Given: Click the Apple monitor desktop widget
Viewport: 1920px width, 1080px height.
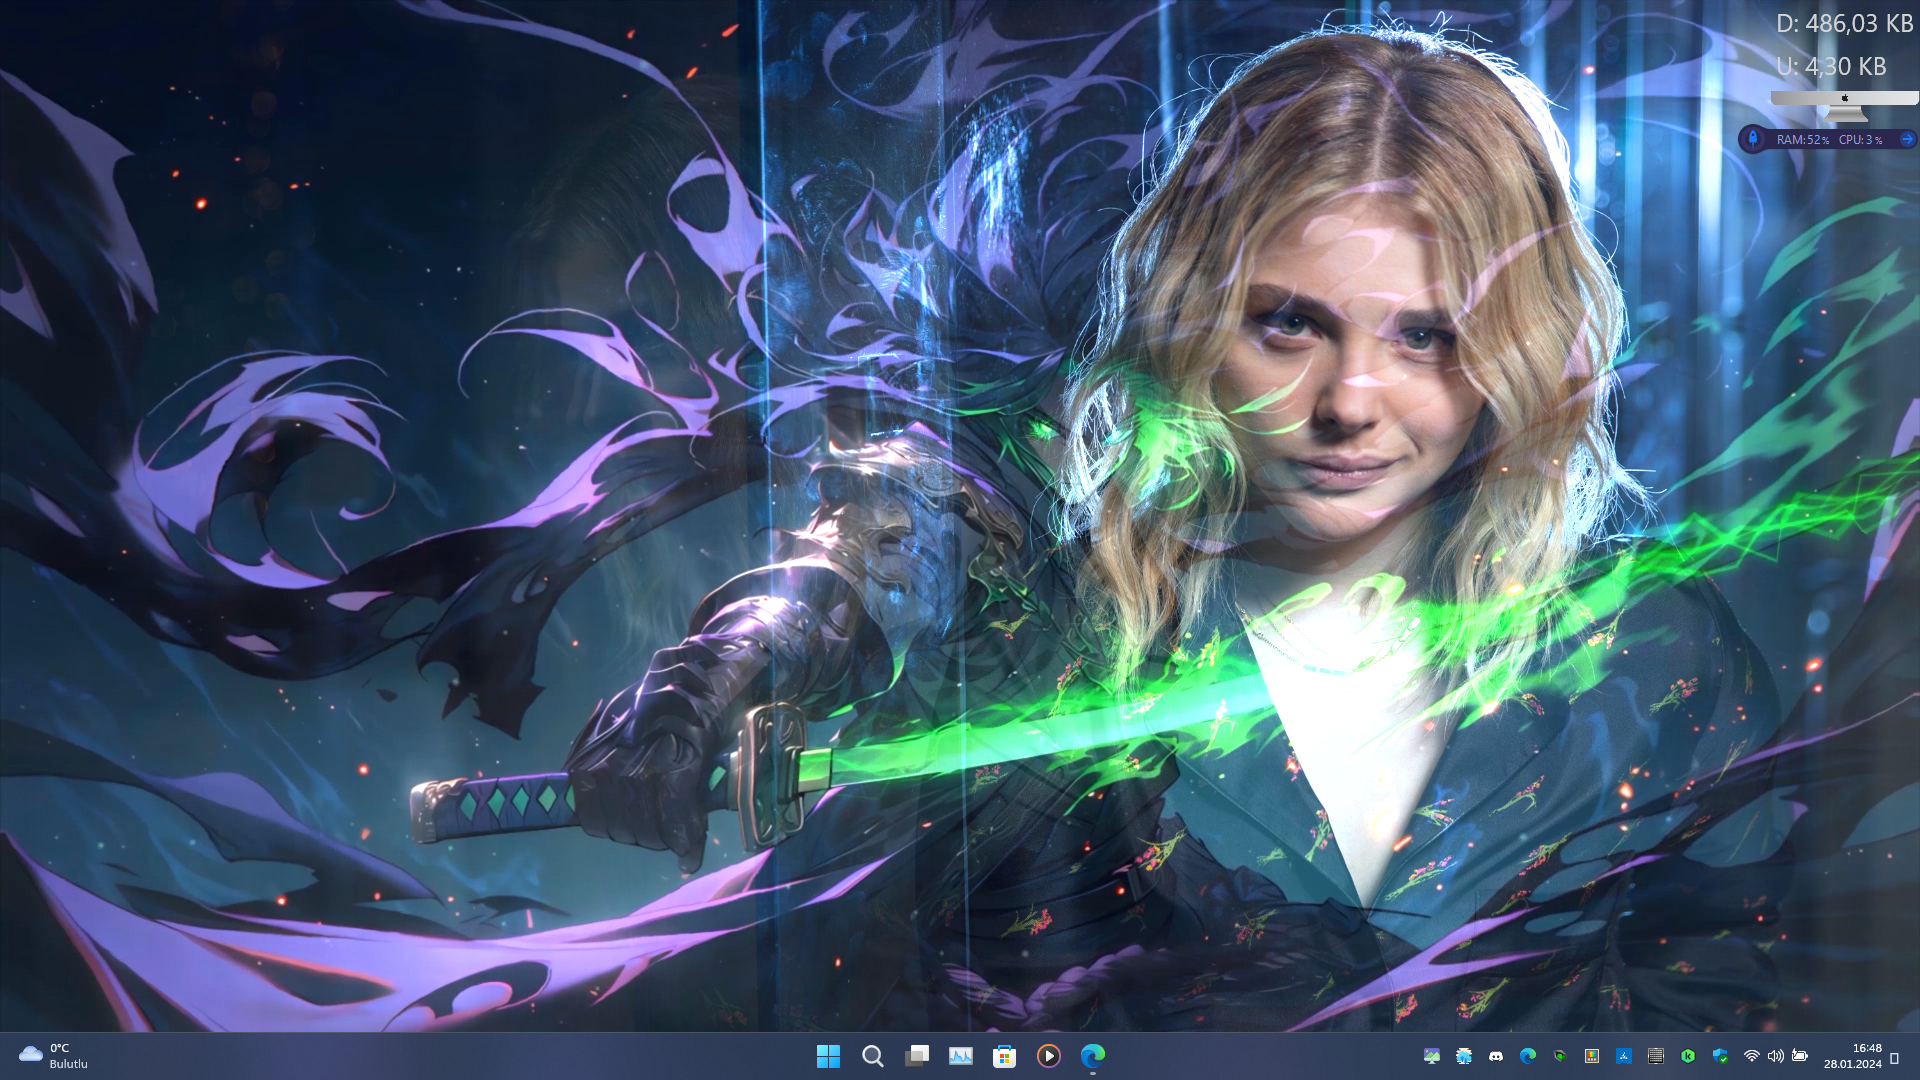Looking at the screenshot, I should pyautogui.click(x=1845, y=106).
